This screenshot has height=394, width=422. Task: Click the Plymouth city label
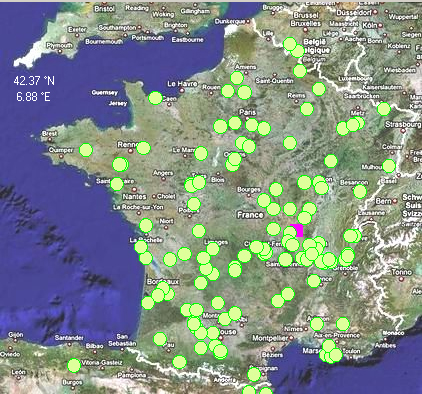pyautogui.click(x=59, y=46)
